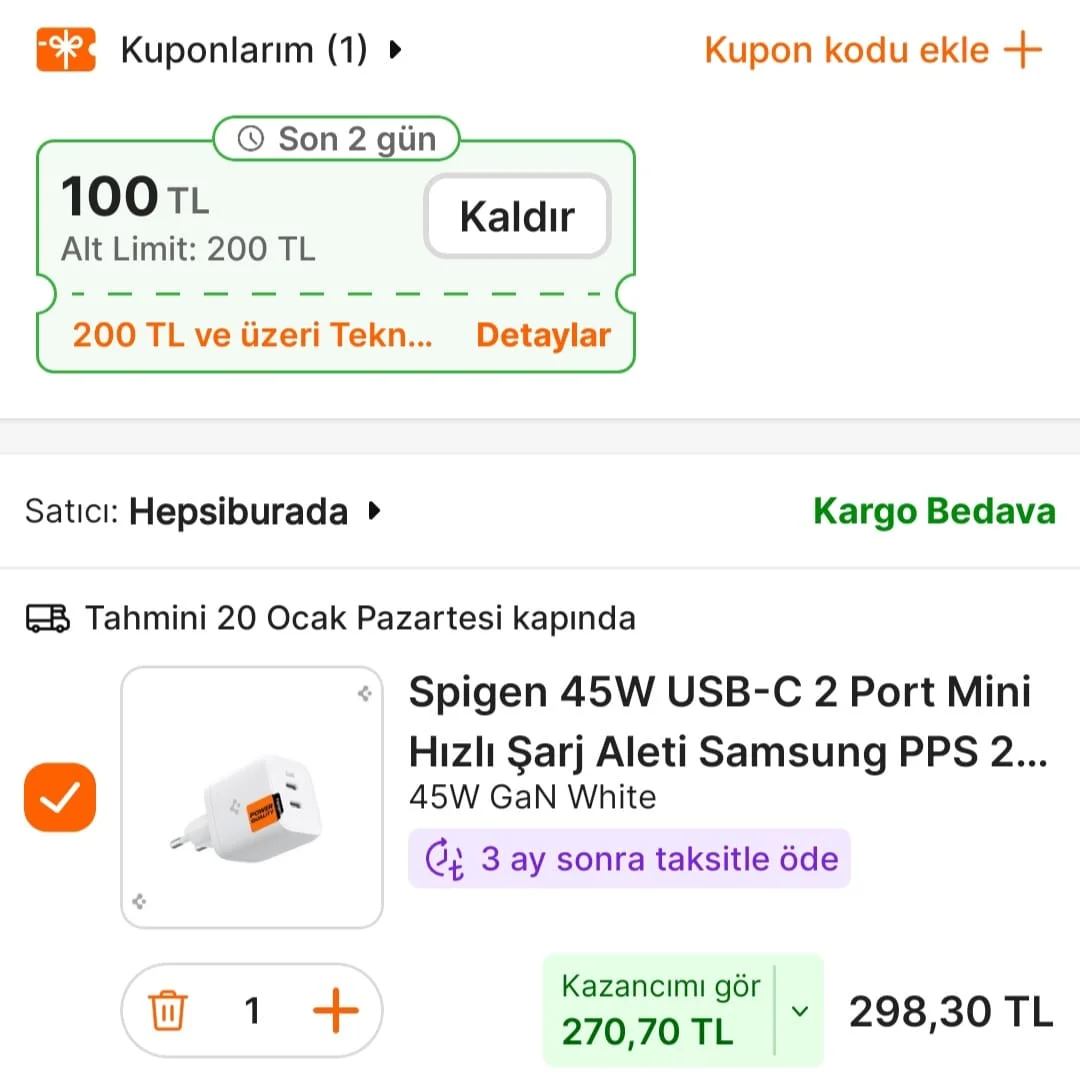The width and height of the screenshot is (1080, 1080).
Task: Uncheck the Spigen charger selection checkbox
Action: 60,797
